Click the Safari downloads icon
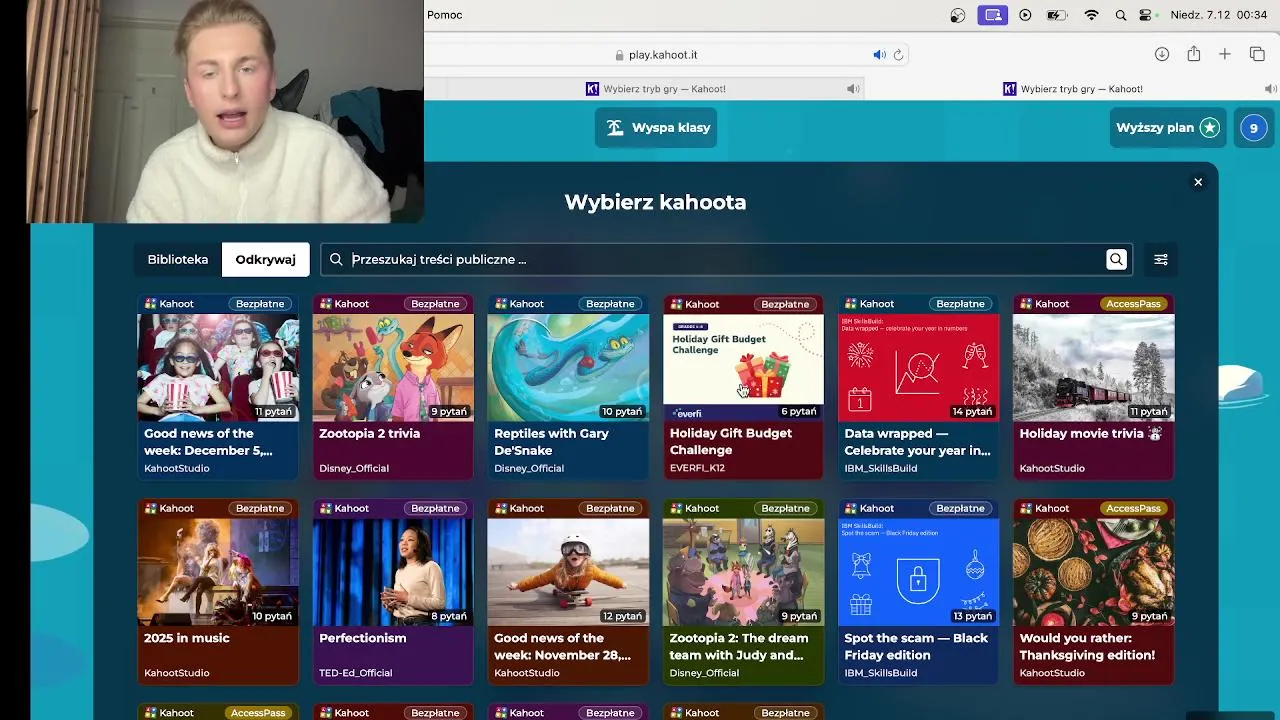 1162,55
